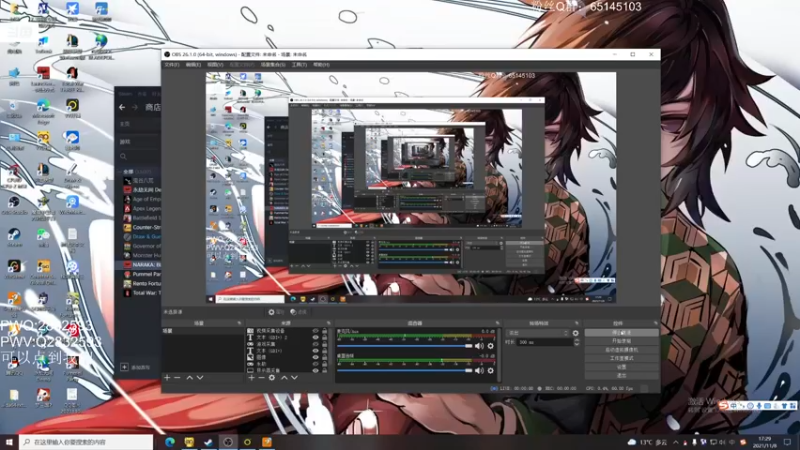Open Steam from the taskbar

click(x=209, y=442)
